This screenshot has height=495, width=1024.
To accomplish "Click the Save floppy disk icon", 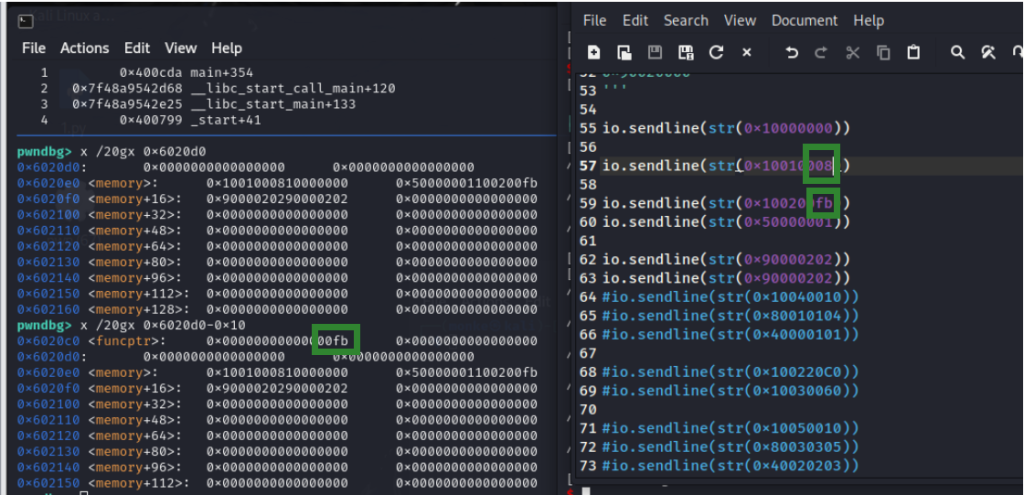I will [655, 53].
